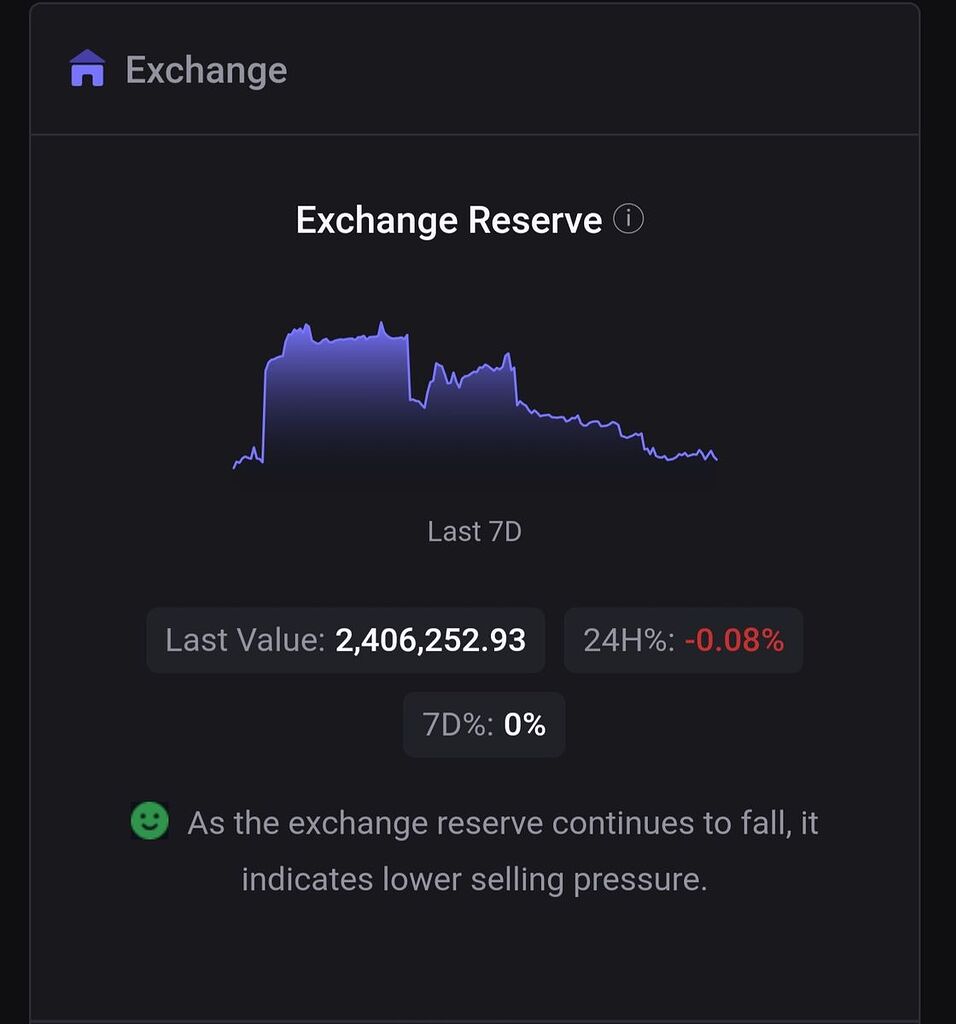
Task: Click the purple Exchange house icon
Action: 87,69
